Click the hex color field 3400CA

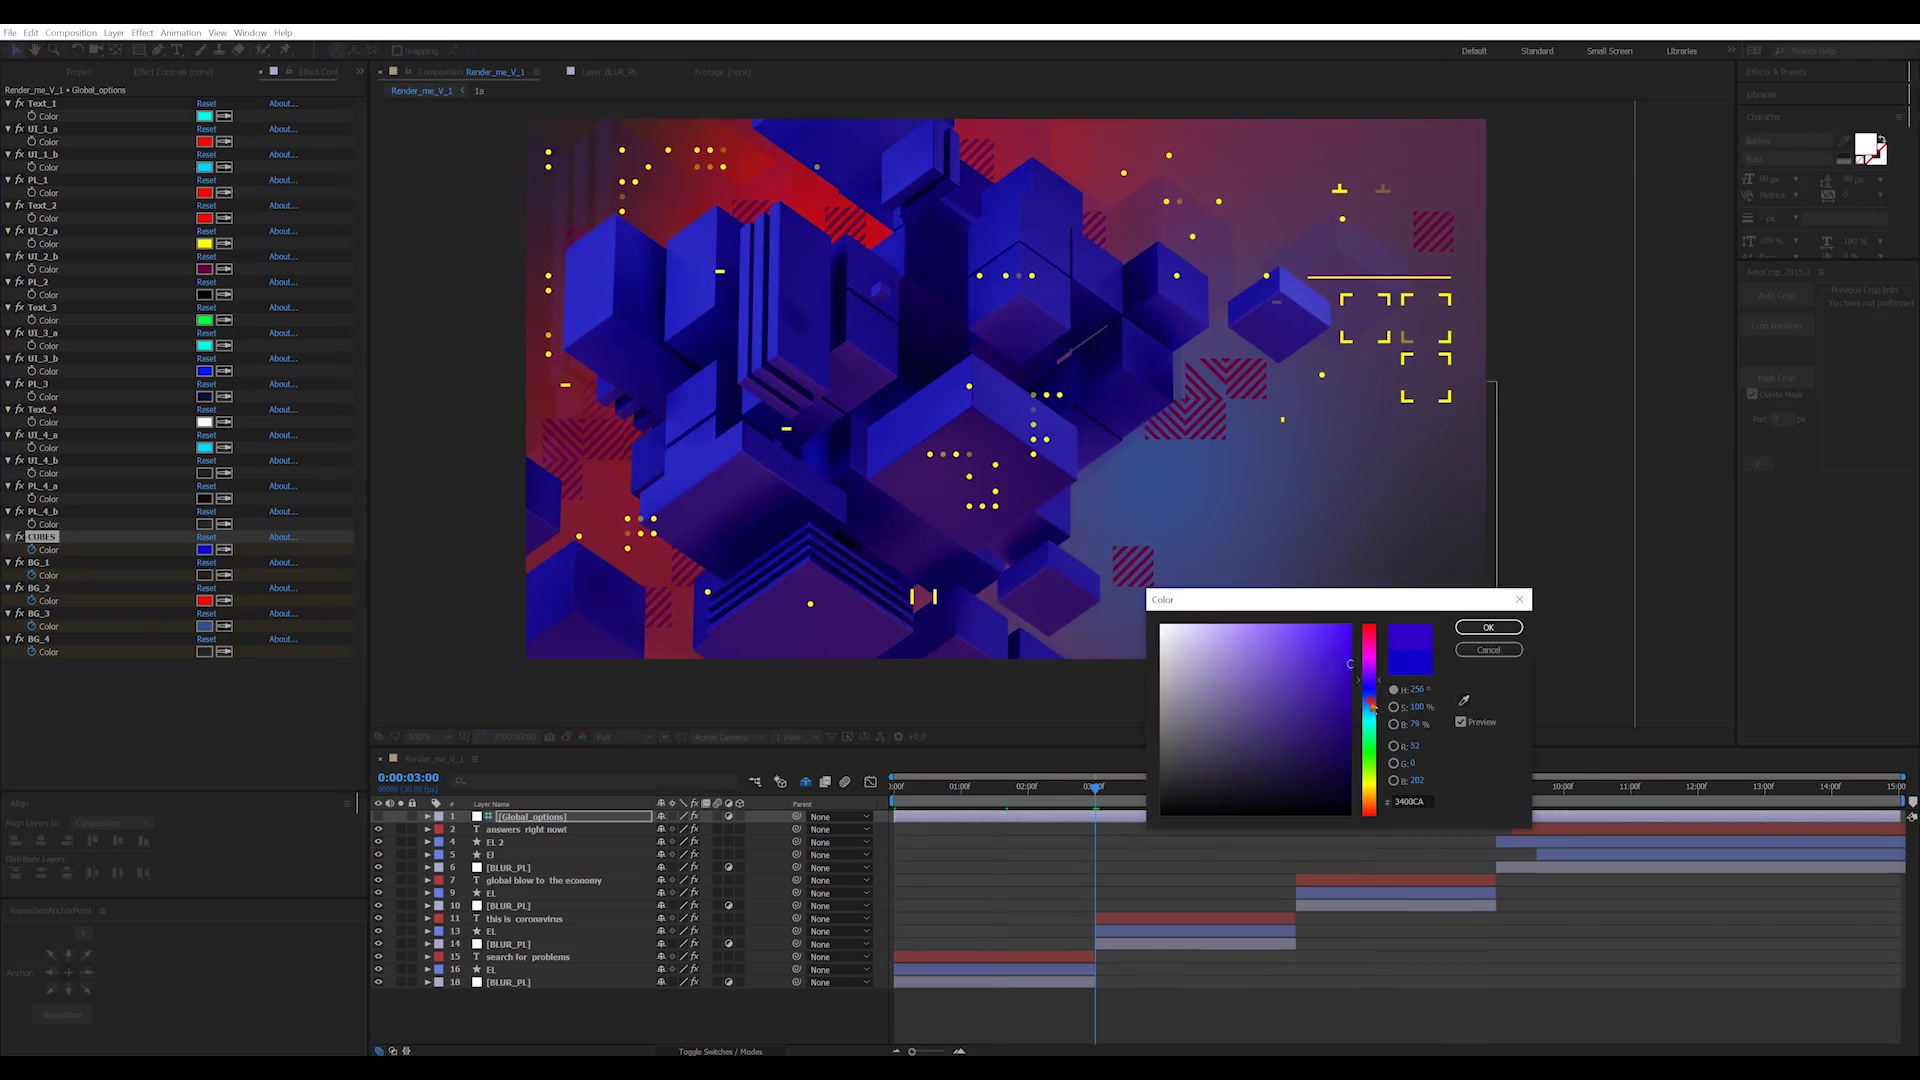1412,802
